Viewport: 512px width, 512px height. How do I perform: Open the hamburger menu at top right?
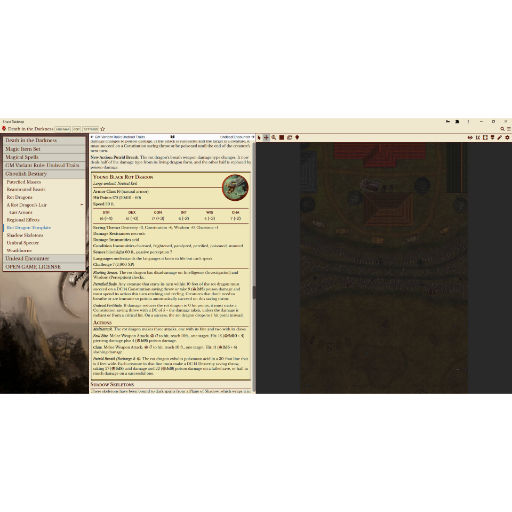[x=509, y=129]
